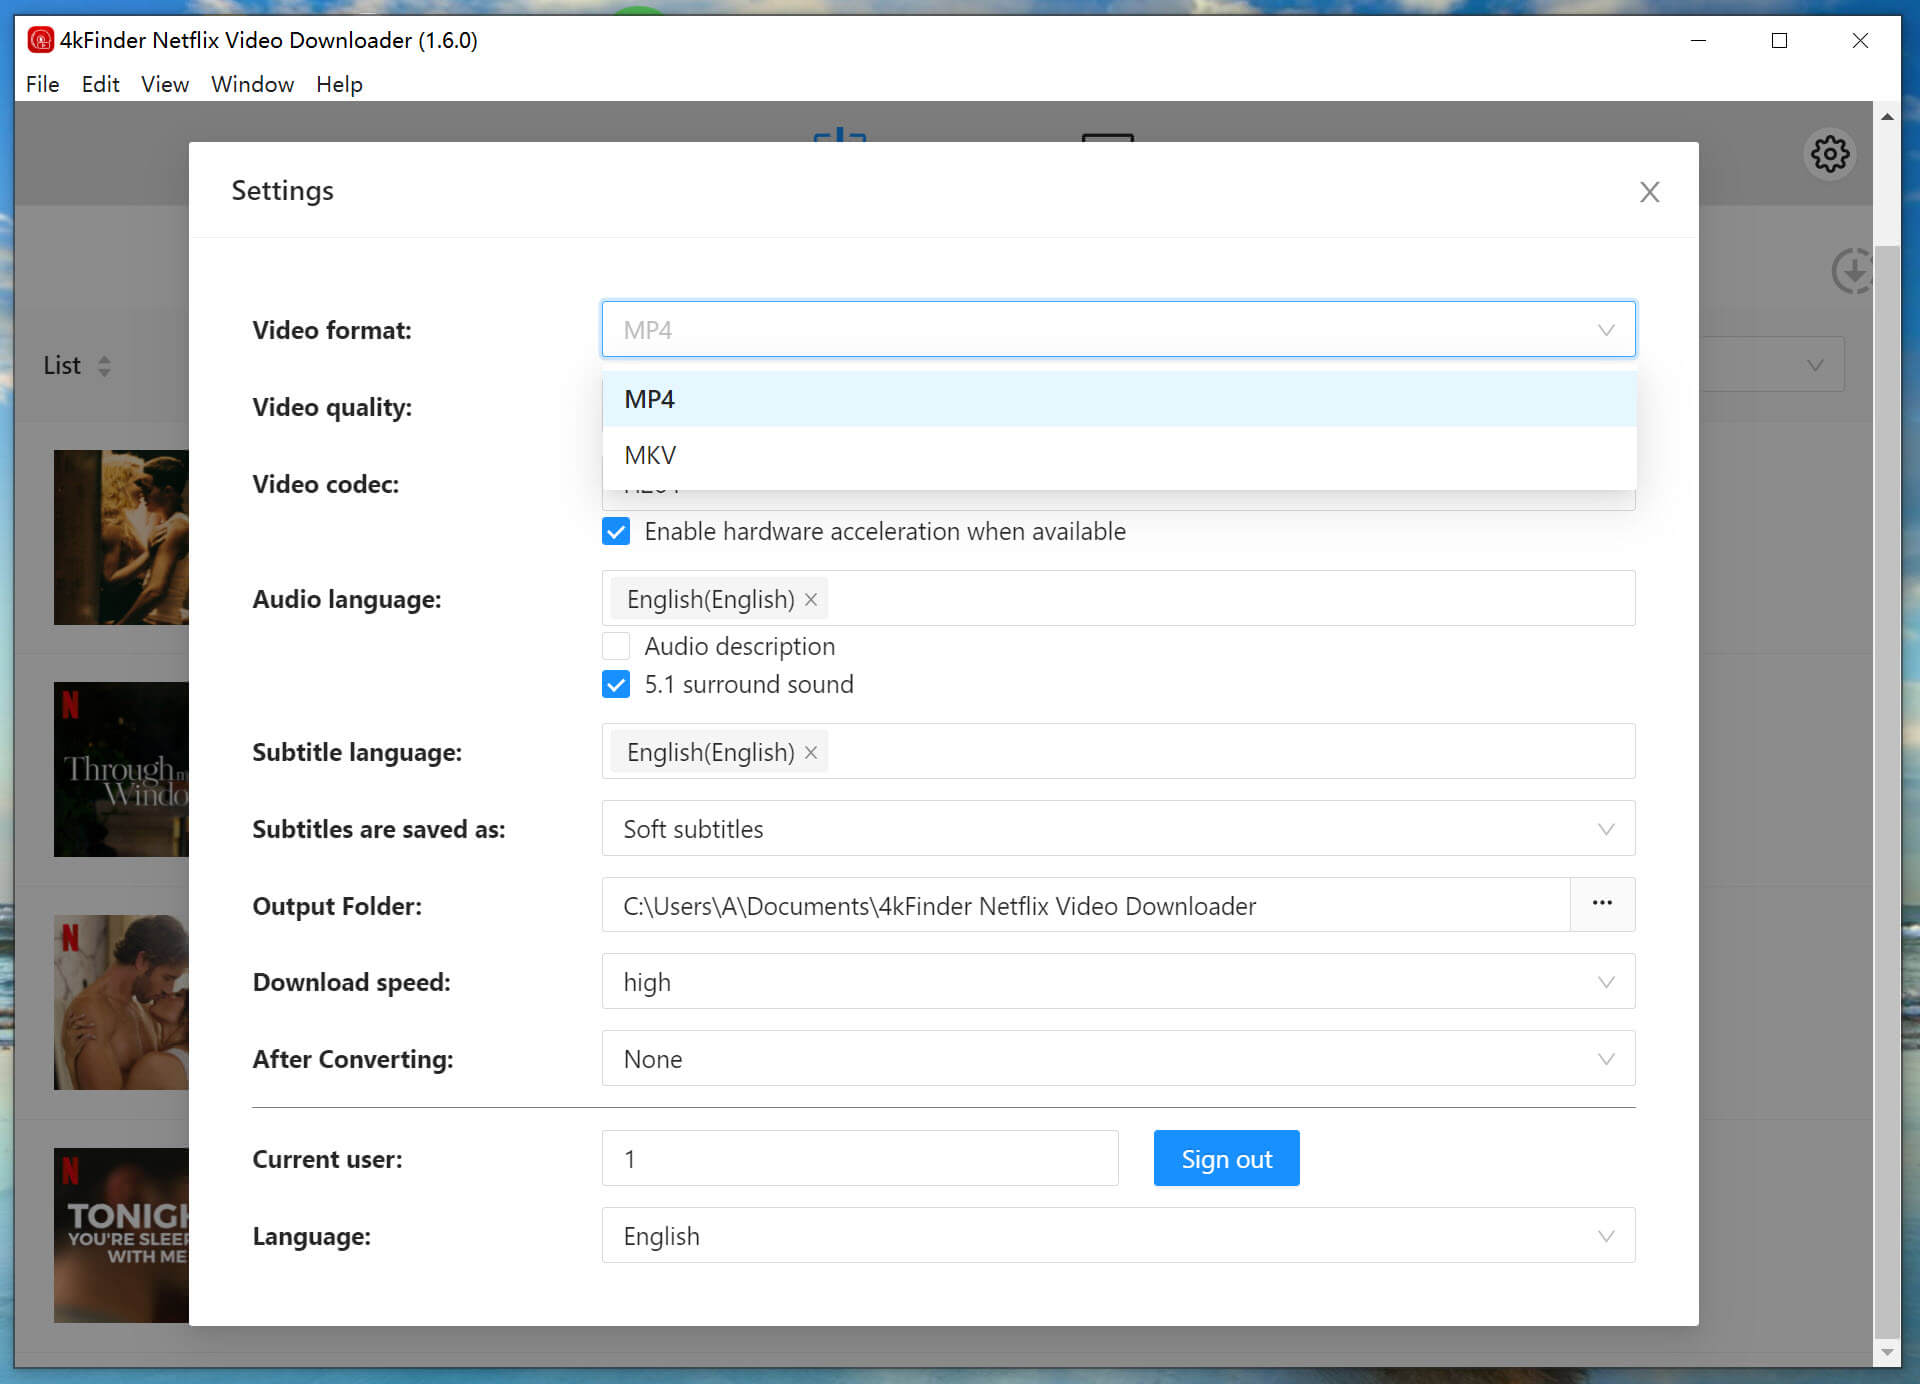The width and height of the screenshot is (1920, 1384).
Task: Open the Window menu
Action: click(252, 84)
